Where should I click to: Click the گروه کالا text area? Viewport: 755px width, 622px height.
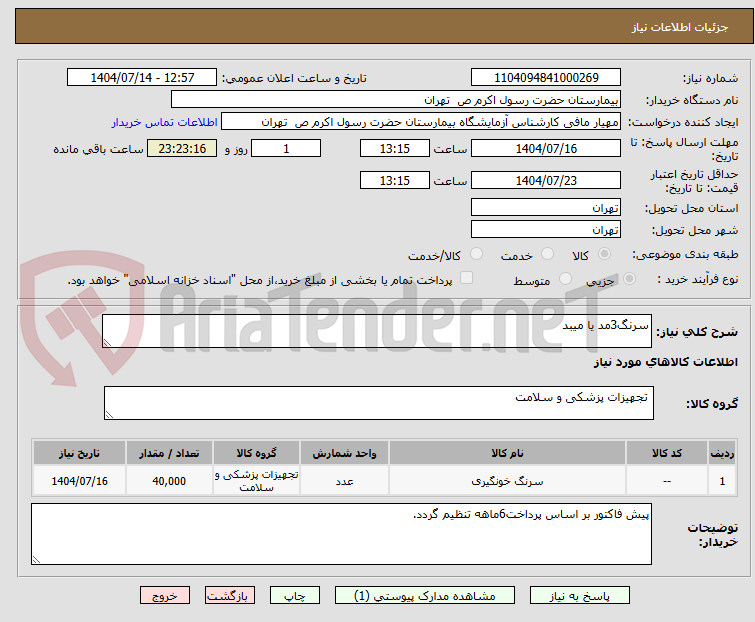pos(378,403)
